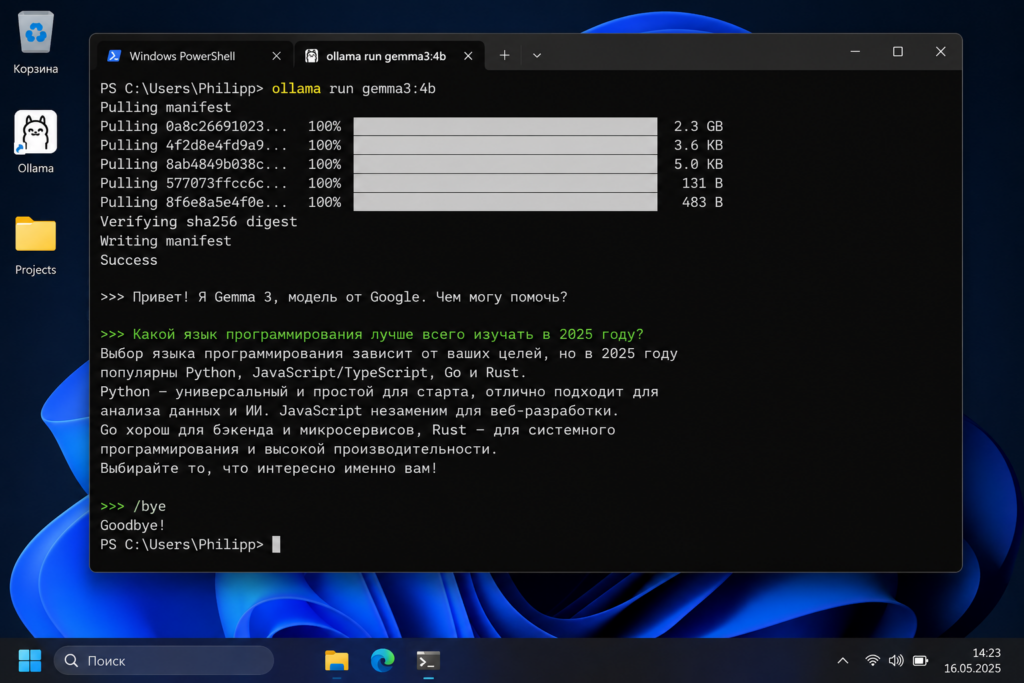Click the command text 'ollama run gemma3:4b'
The width and height of the screenshot is (1024, 683).
pyautogui.click(x=353, y=89)
